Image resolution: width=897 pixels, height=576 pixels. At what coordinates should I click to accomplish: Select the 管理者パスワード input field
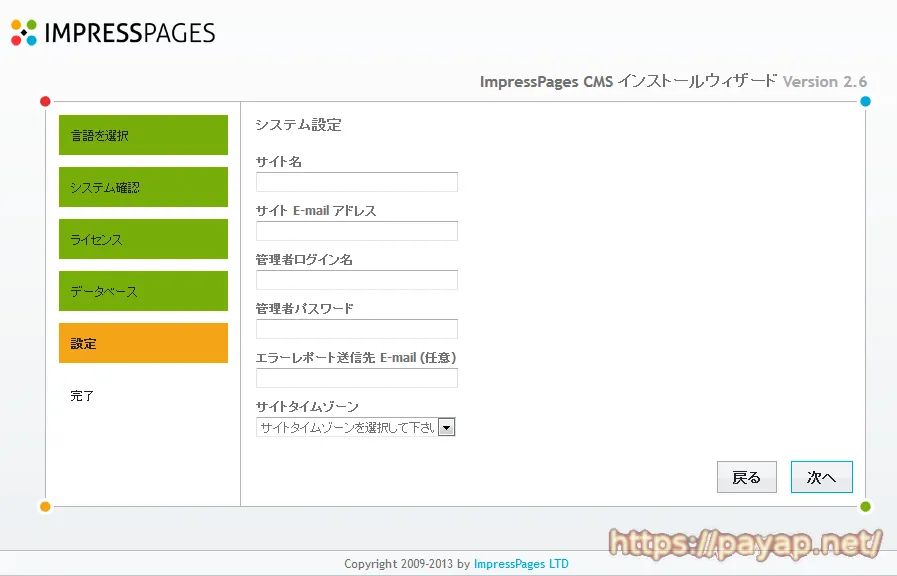355,328
